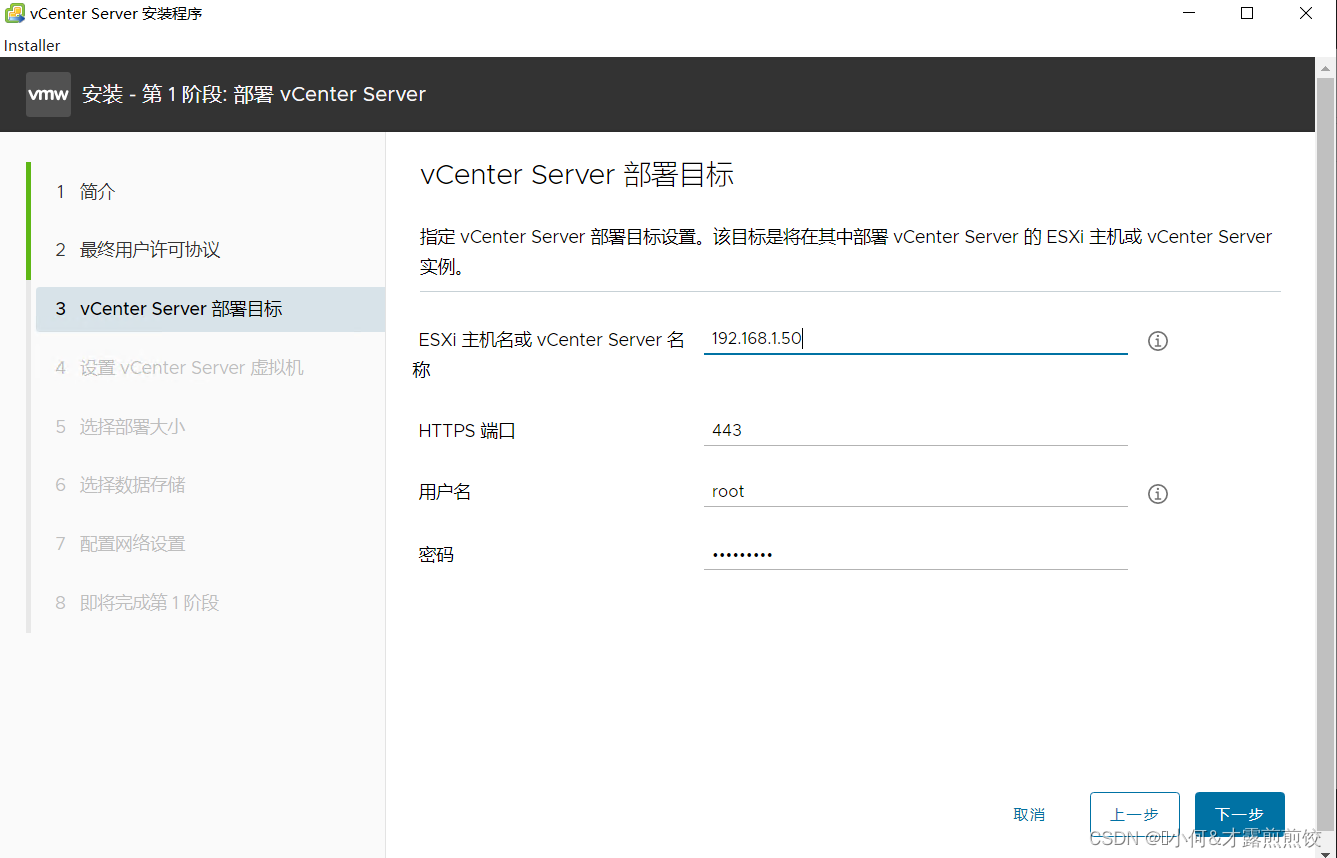This screenshot has height=858, width=1337.
Task: Click the 用户名 label
Action: click(x=445, y=492)
